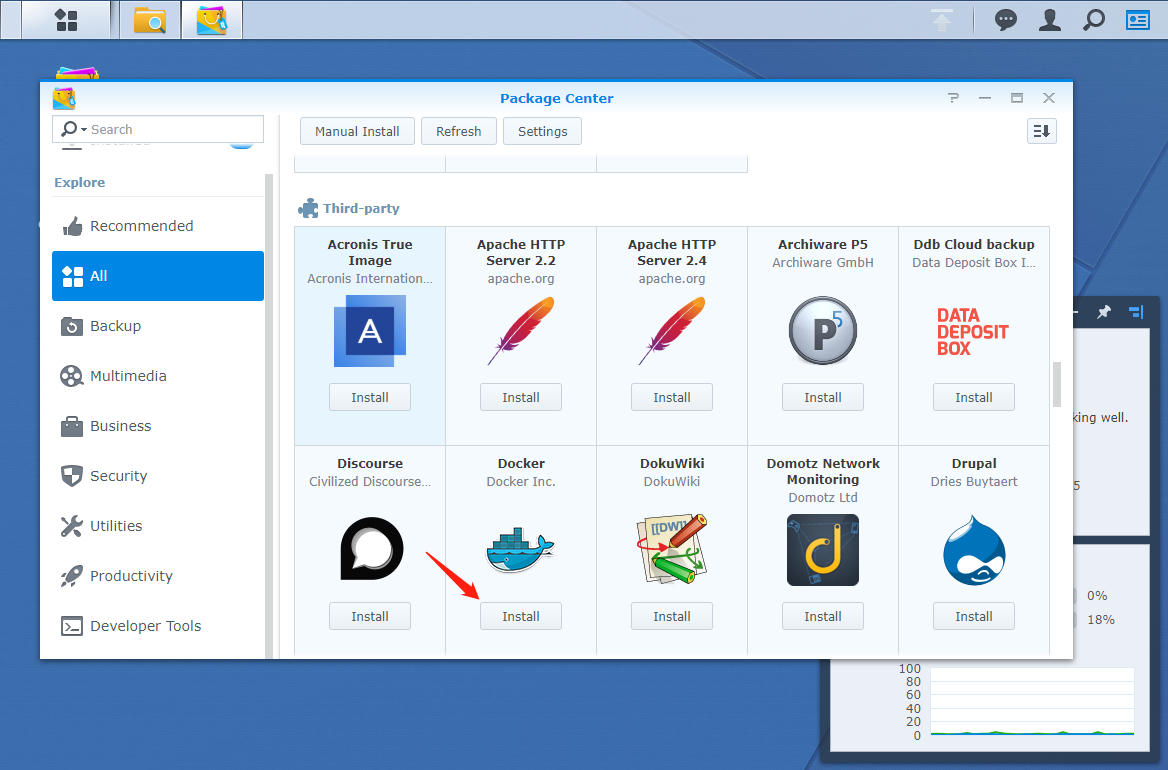
Task: Select the Multimedia category
Action: point(158,375)
